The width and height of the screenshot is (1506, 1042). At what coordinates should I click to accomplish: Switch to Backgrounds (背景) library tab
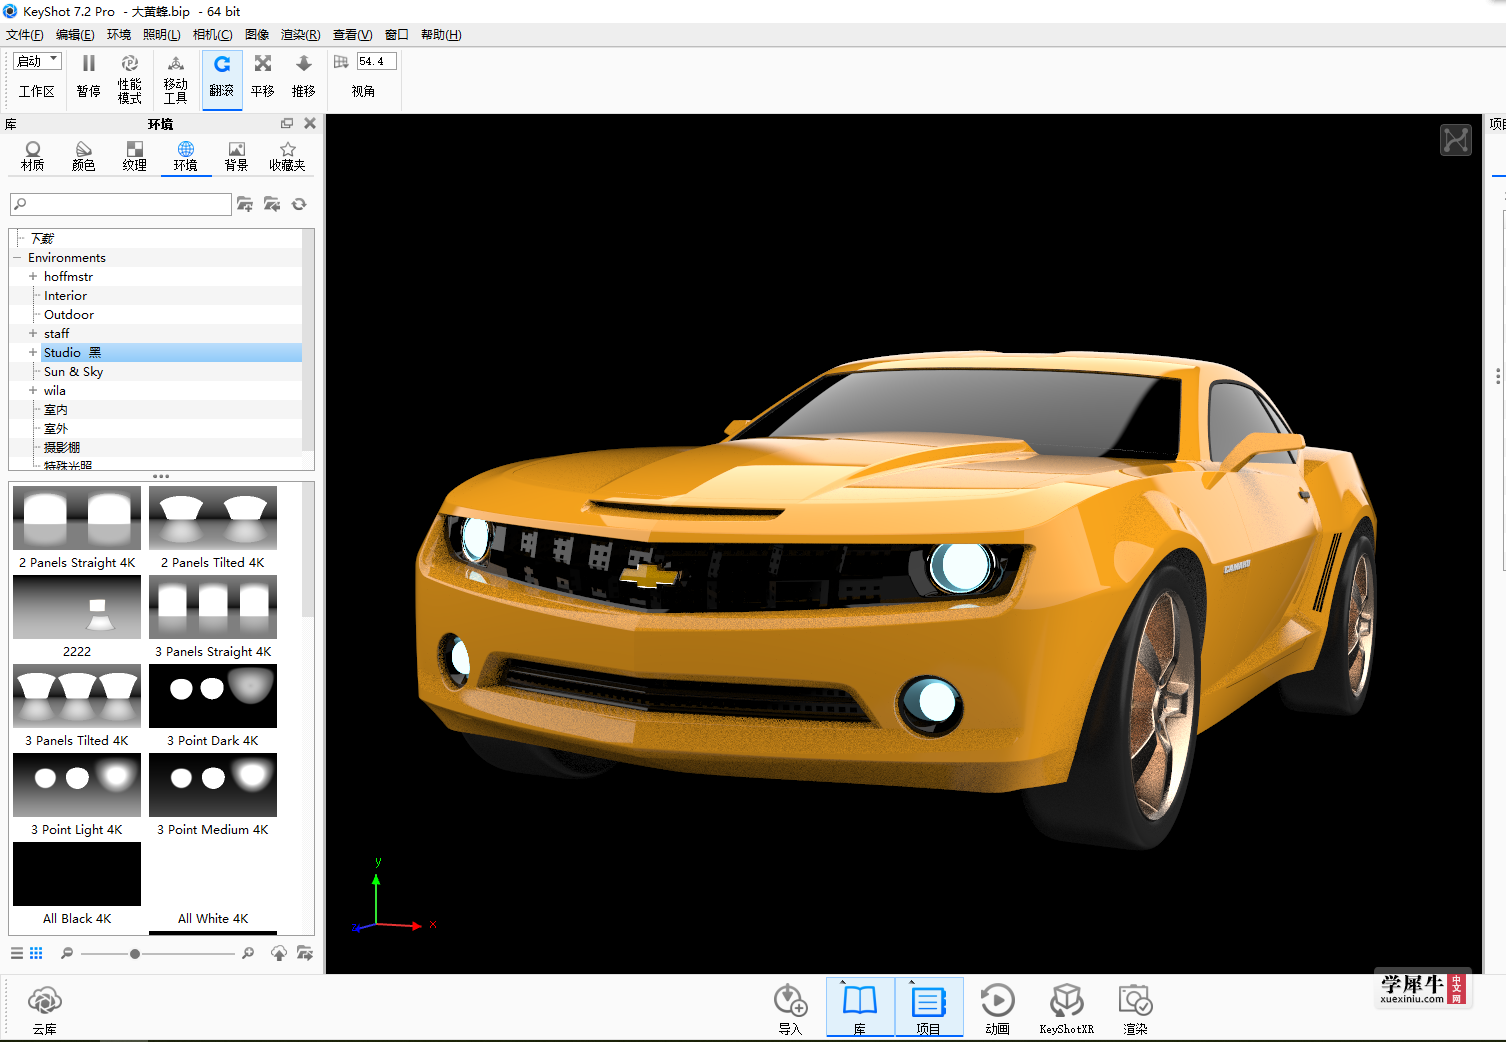(x=236, y=156)
